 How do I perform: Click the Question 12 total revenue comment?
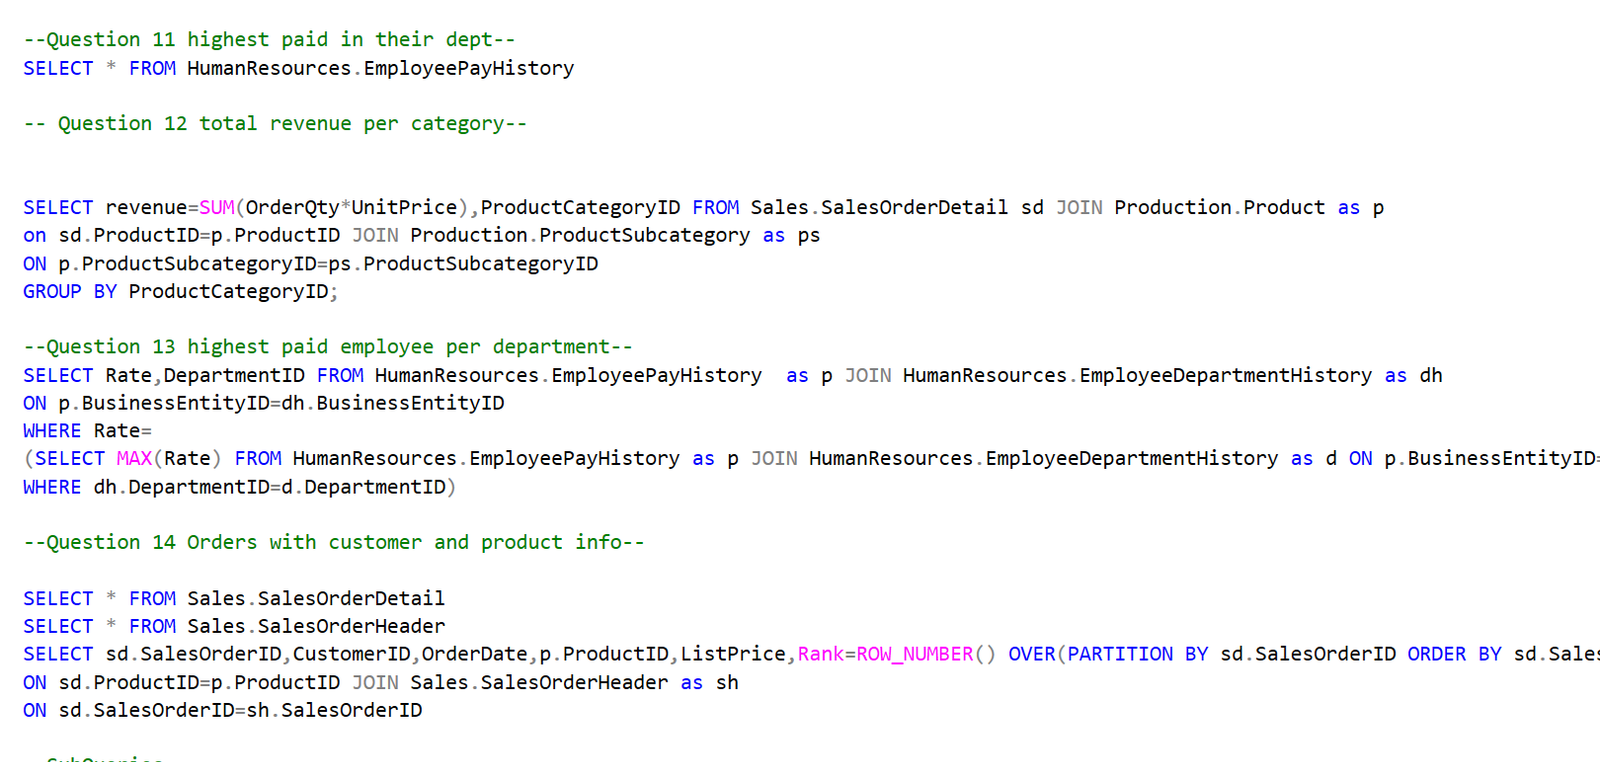click(275, 124)
